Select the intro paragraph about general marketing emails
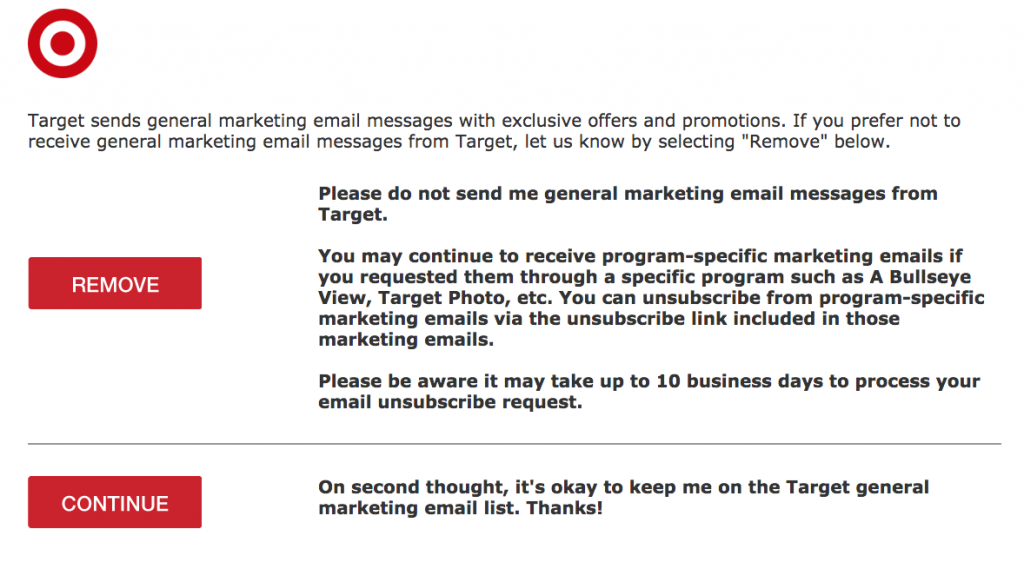 point(494,131)
